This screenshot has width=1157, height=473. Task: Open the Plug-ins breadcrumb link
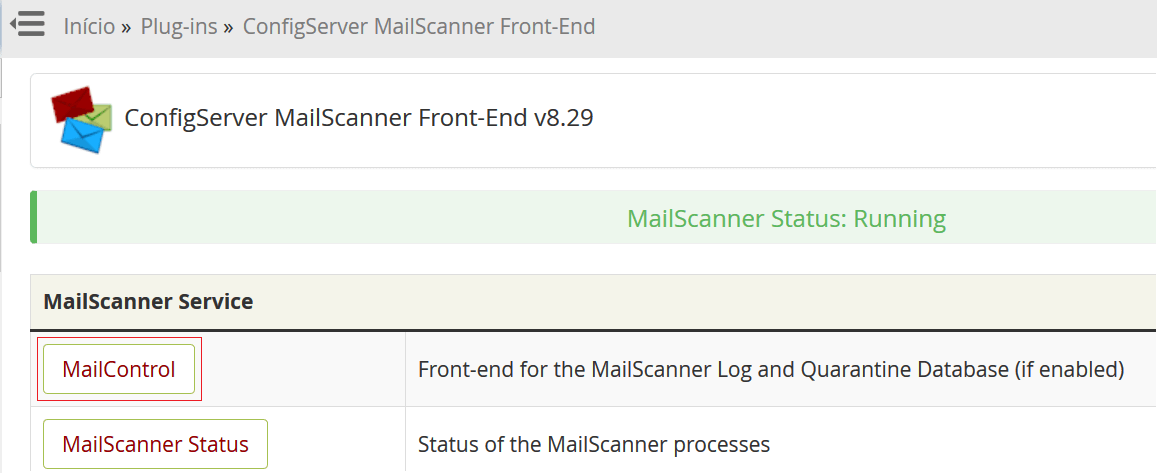pos(179,27)
